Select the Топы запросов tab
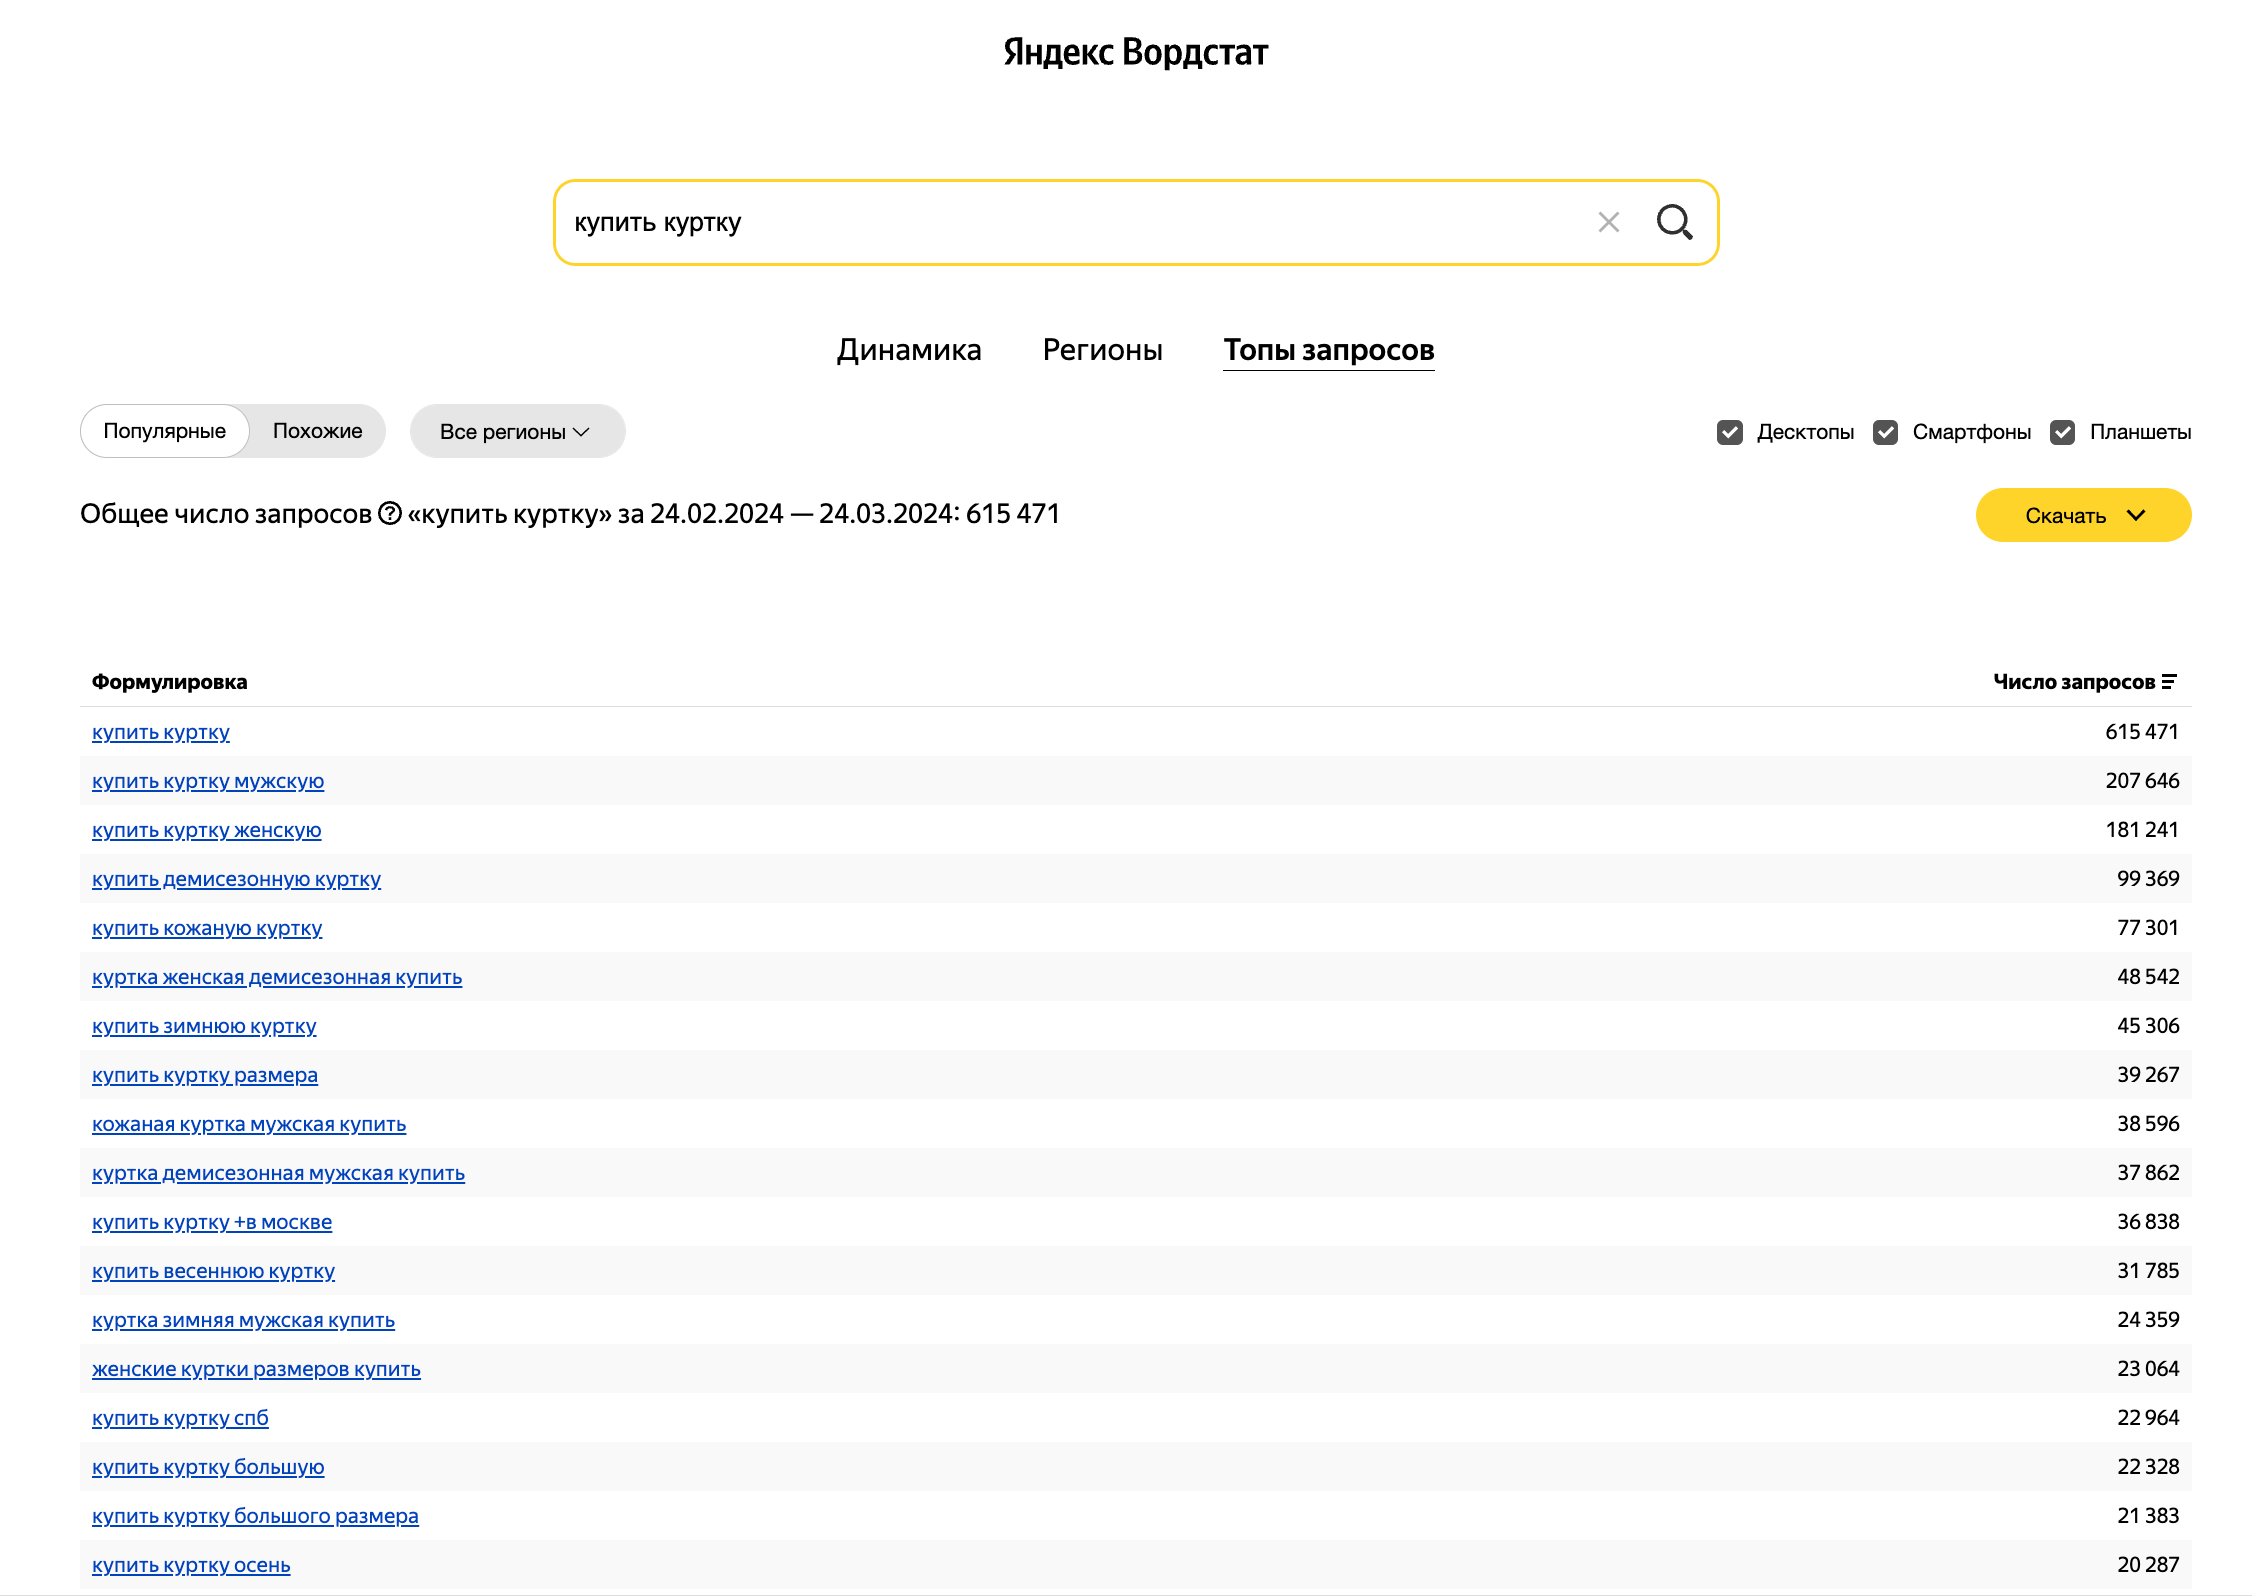This screenshot has height=1596, width=2252. pyautogui.click(x=1329, y=350)
